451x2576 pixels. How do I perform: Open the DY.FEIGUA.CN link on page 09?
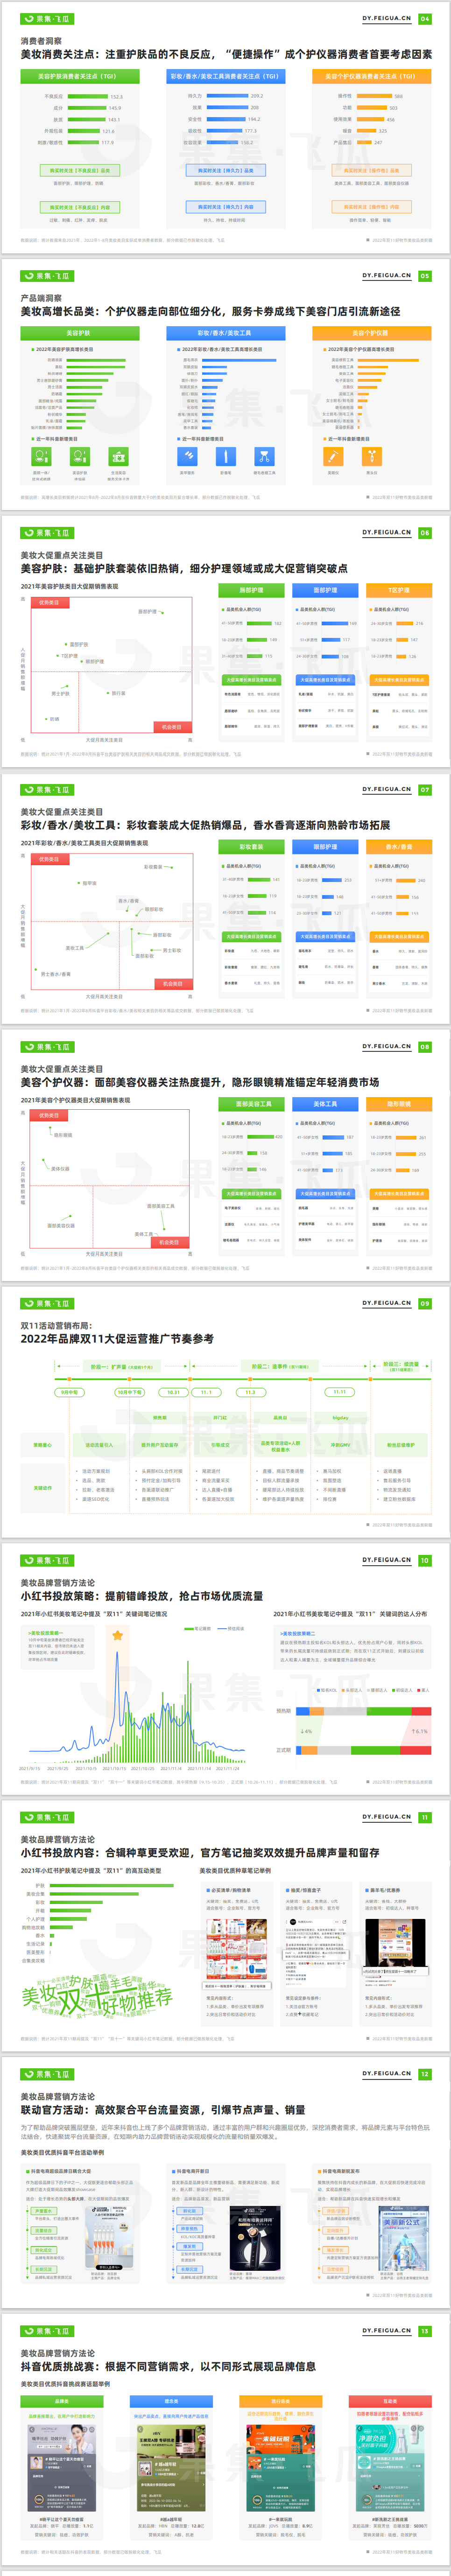[x=387, y=1304]
